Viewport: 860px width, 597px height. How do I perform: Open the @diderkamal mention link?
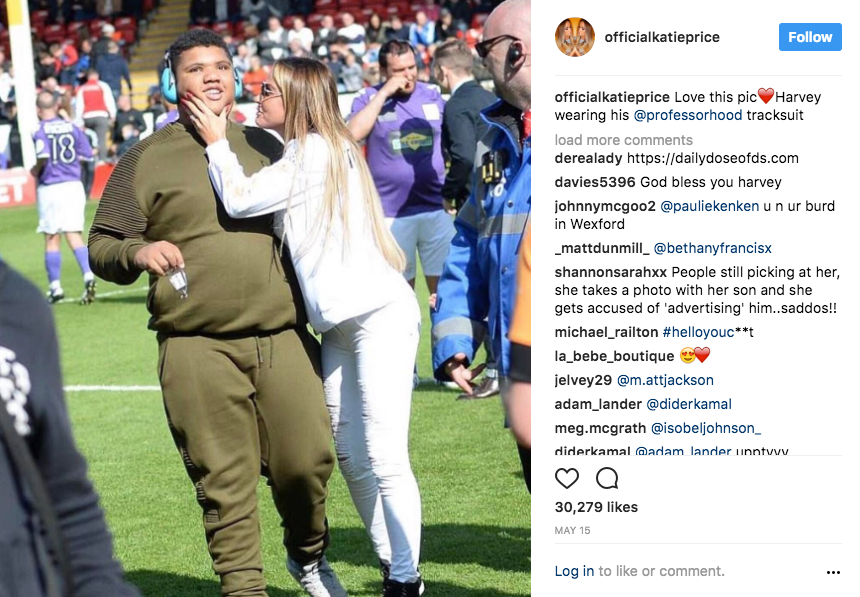click(x=689, y=404)
